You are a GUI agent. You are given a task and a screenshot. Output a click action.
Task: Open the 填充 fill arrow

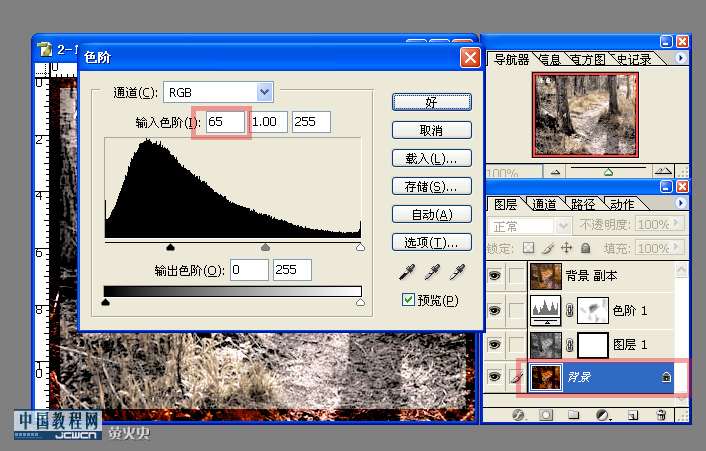(x=677, y=248)
